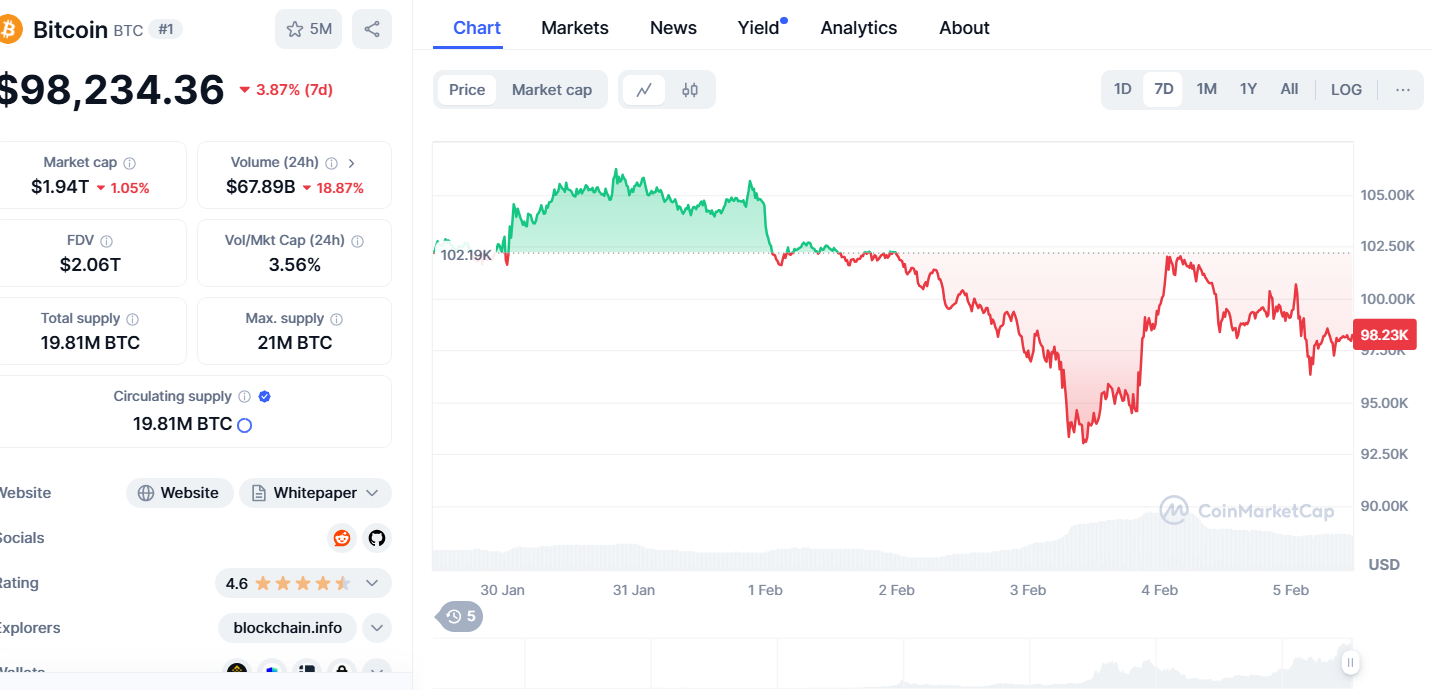1432x690 pixels.
Task: Click the circulating supply info icon
Action: 244,397
